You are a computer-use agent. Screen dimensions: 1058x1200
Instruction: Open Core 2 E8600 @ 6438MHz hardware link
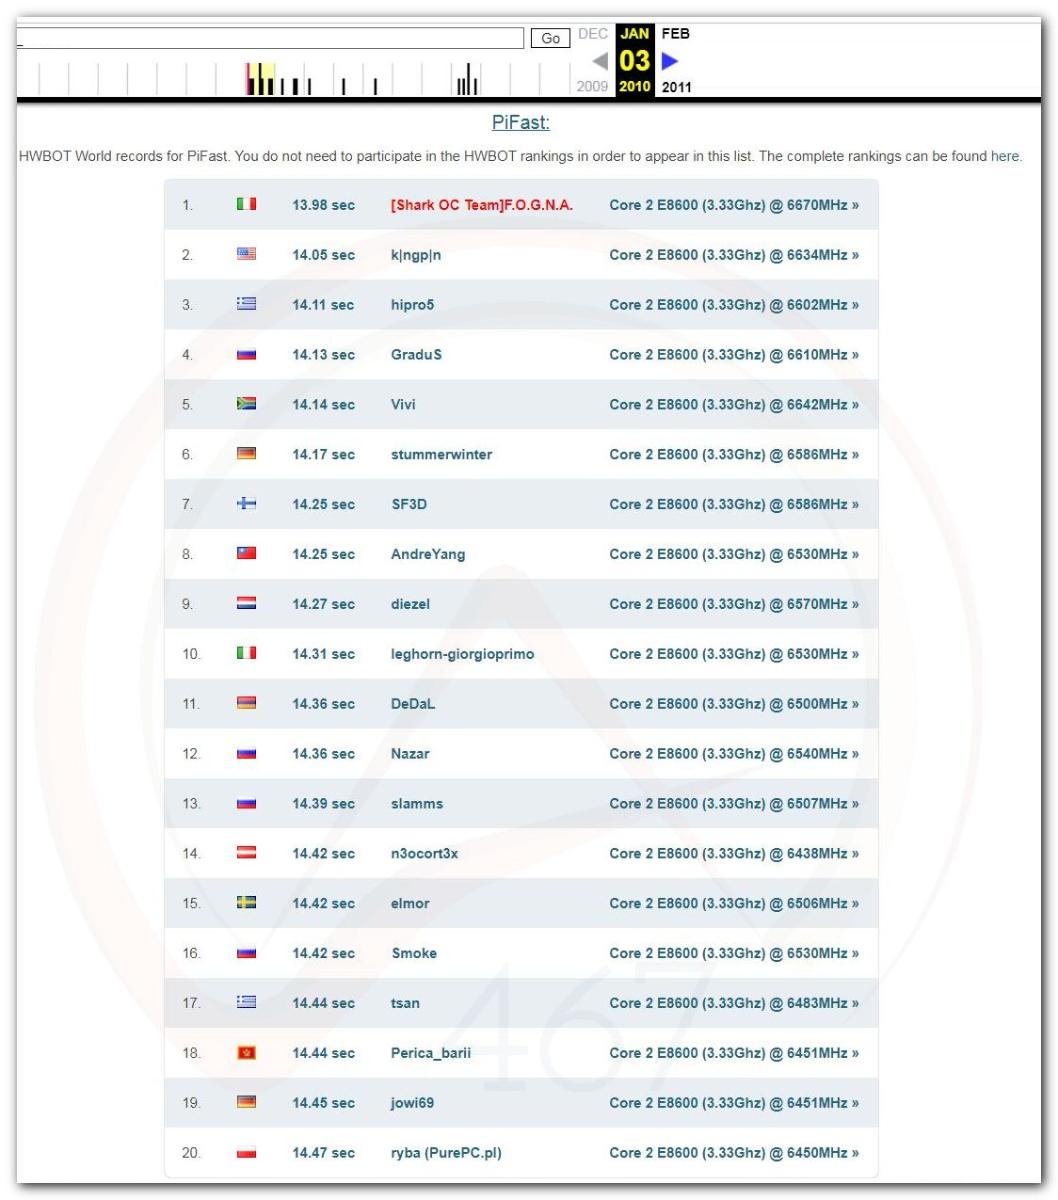[x=734, y=853]
